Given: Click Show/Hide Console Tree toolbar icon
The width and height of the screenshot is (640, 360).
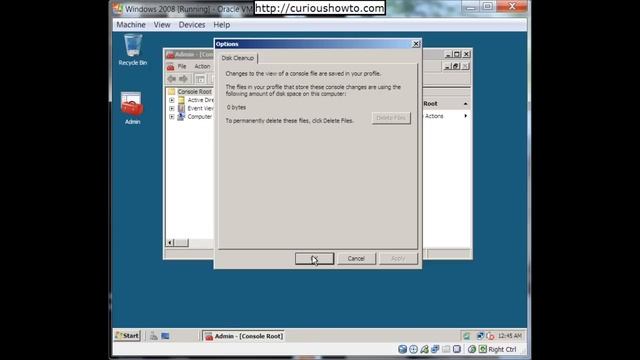Looking at the screenshot, I should coord(200,79).
